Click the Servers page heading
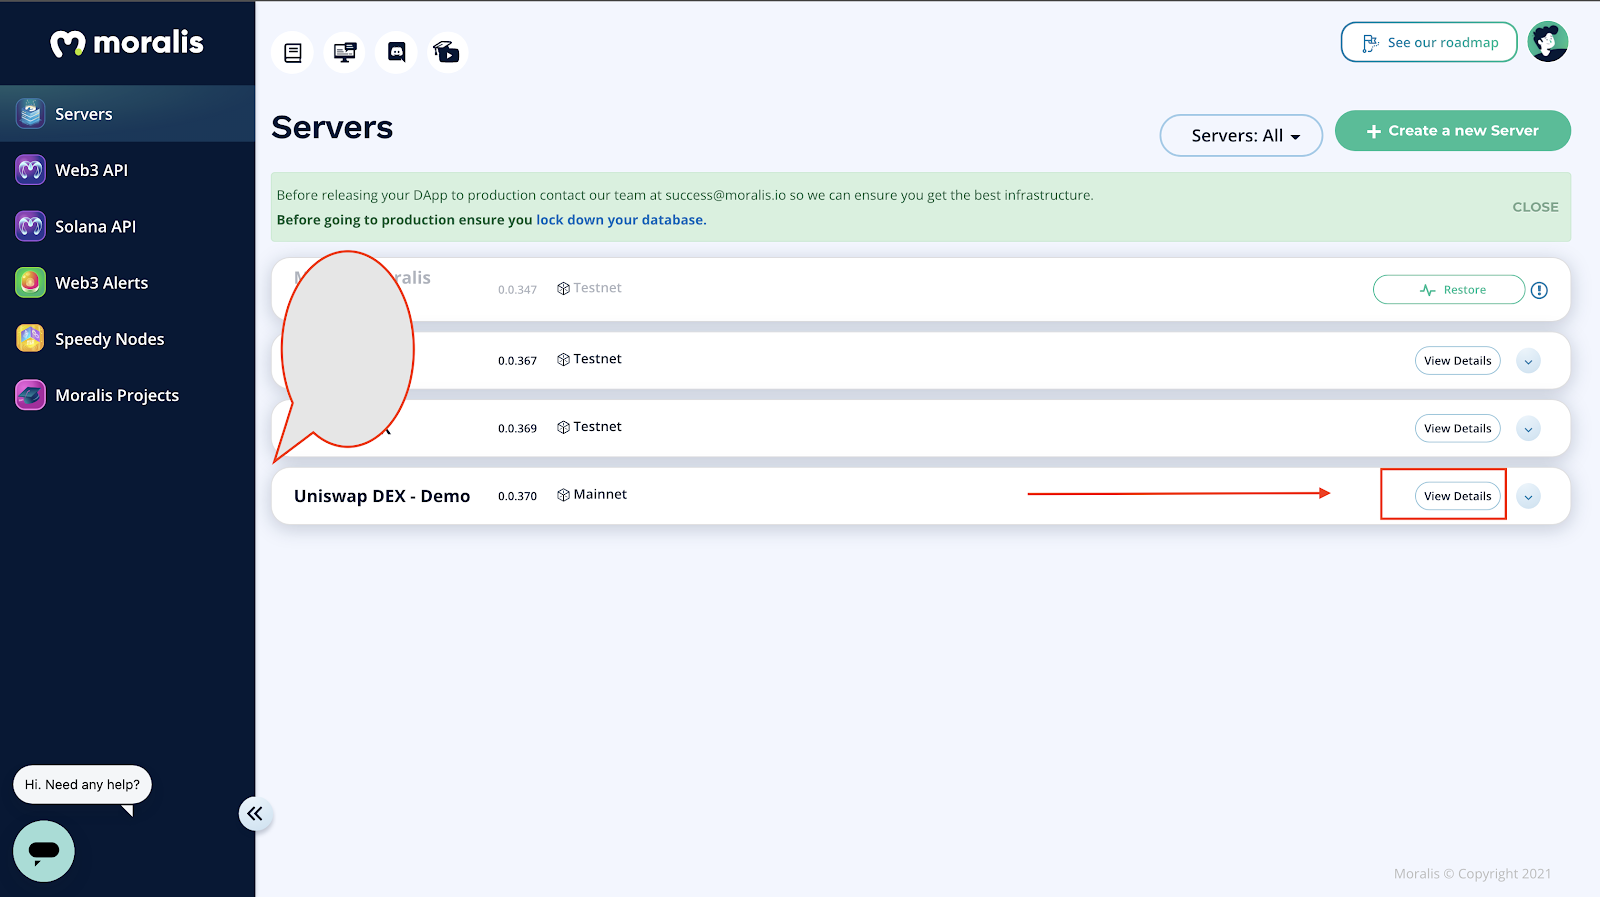Viewport: 1600px width, 897px height. [332, 128]
